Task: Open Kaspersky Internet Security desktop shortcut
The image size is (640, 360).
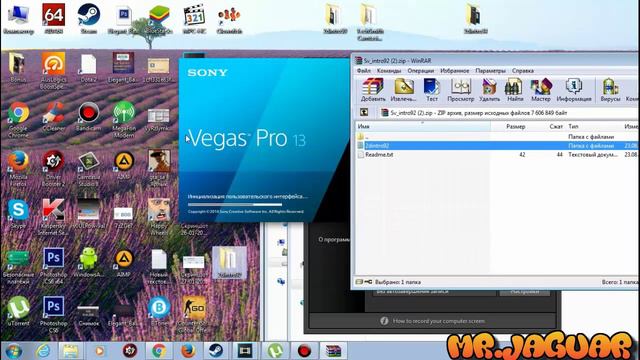Action: (53, 217)
